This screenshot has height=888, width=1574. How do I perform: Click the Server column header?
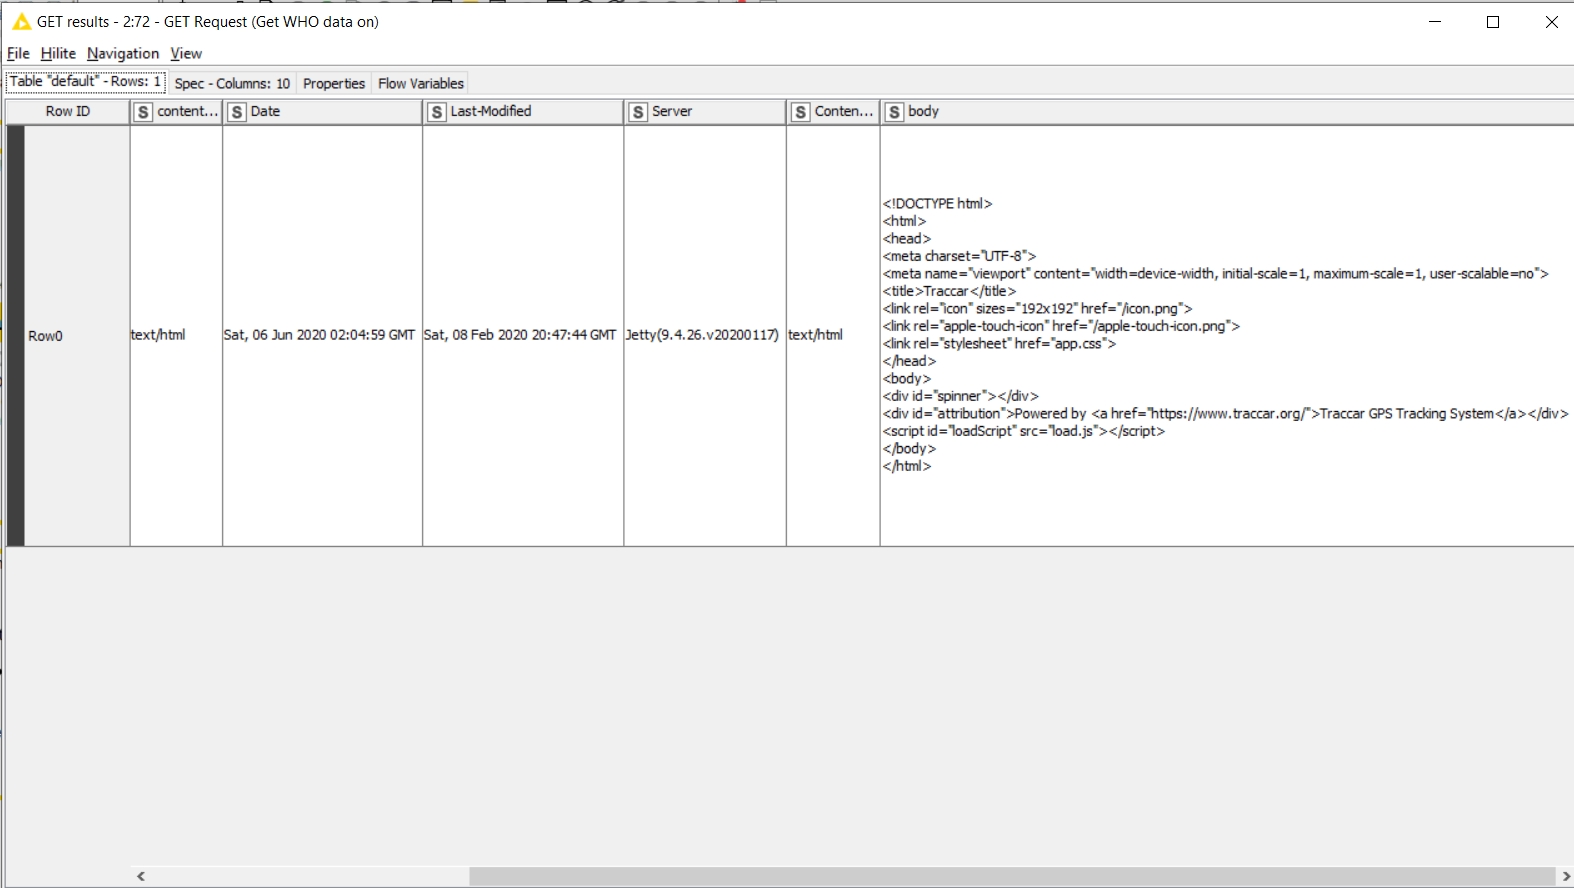point(705,111)
